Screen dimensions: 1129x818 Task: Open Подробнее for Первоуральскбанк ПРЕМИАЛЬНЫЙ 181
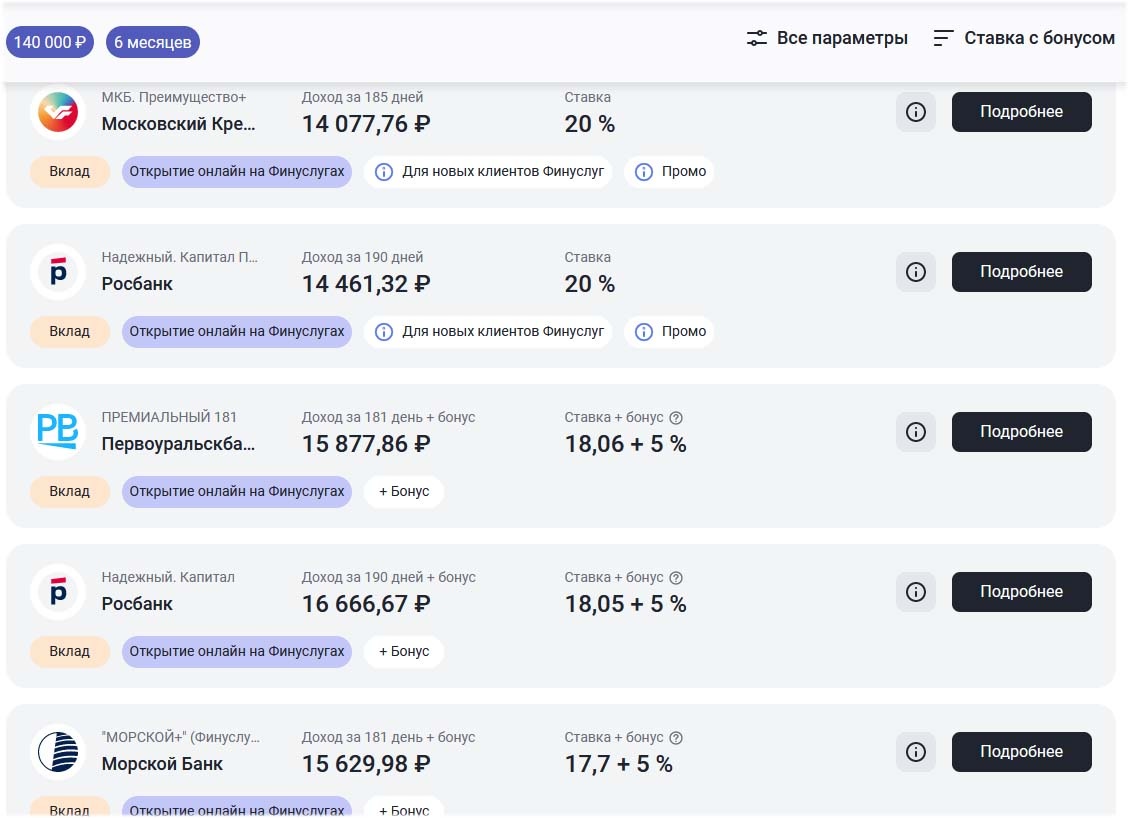[x=1021, y=432]
